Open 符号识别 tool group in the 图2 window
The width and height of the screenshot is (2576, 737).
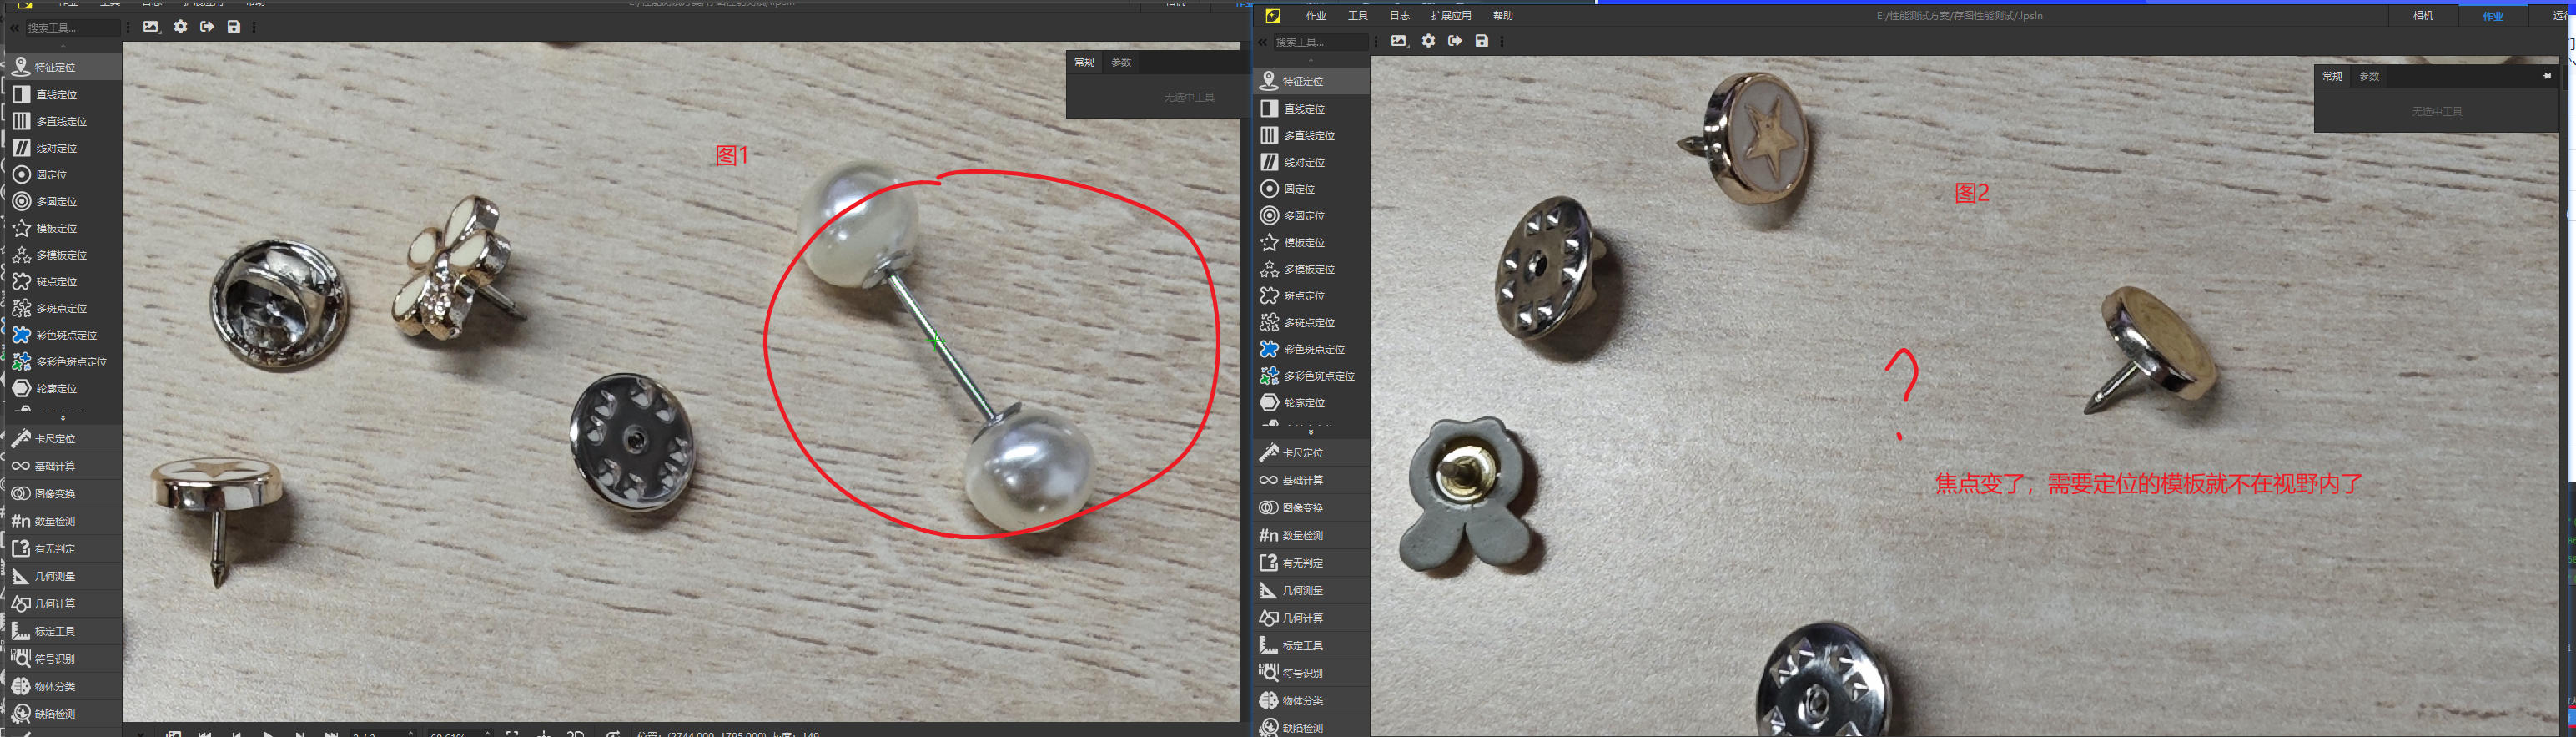point(1302,673)
